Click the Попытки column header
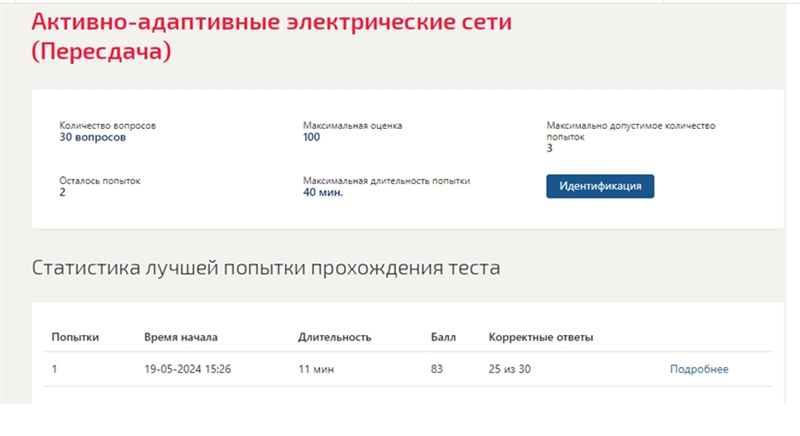 pos(75,337)
